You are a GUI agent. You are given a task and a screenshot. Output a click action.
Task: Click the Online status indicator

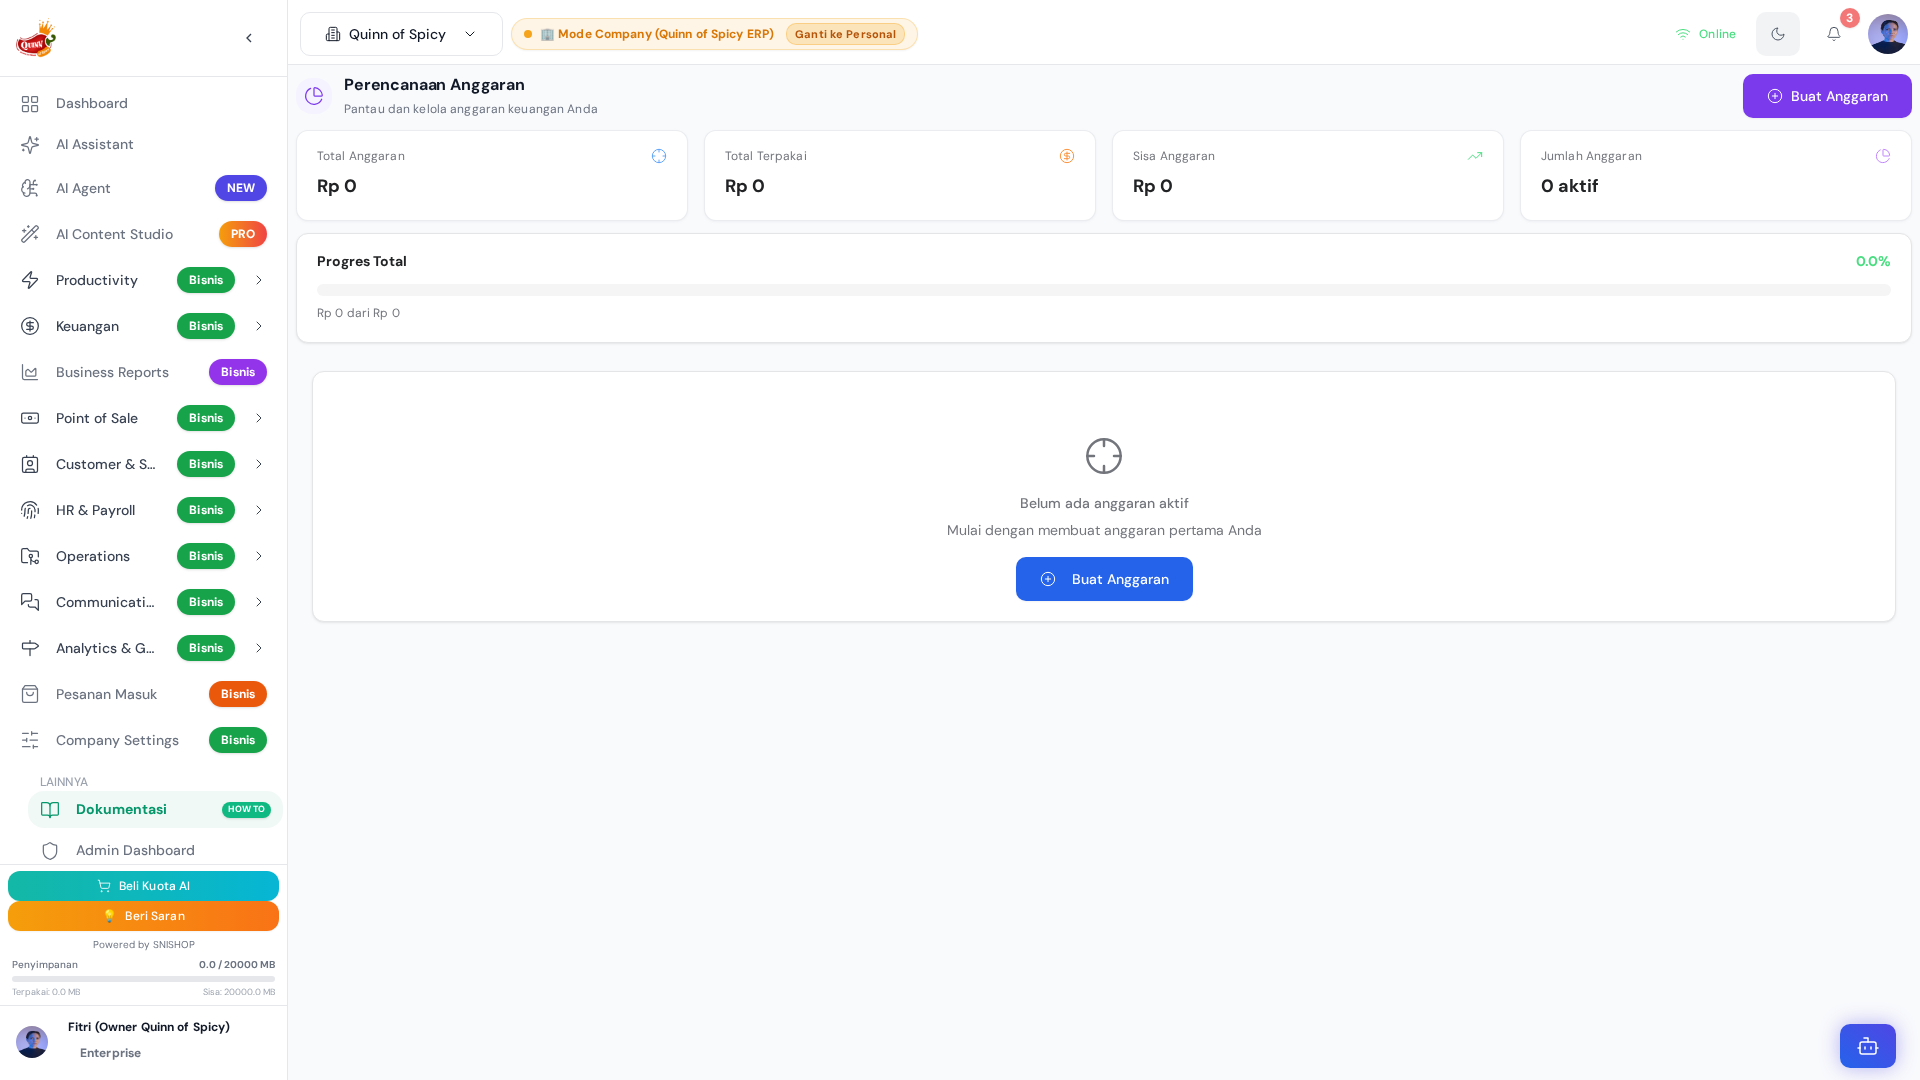1706,34
